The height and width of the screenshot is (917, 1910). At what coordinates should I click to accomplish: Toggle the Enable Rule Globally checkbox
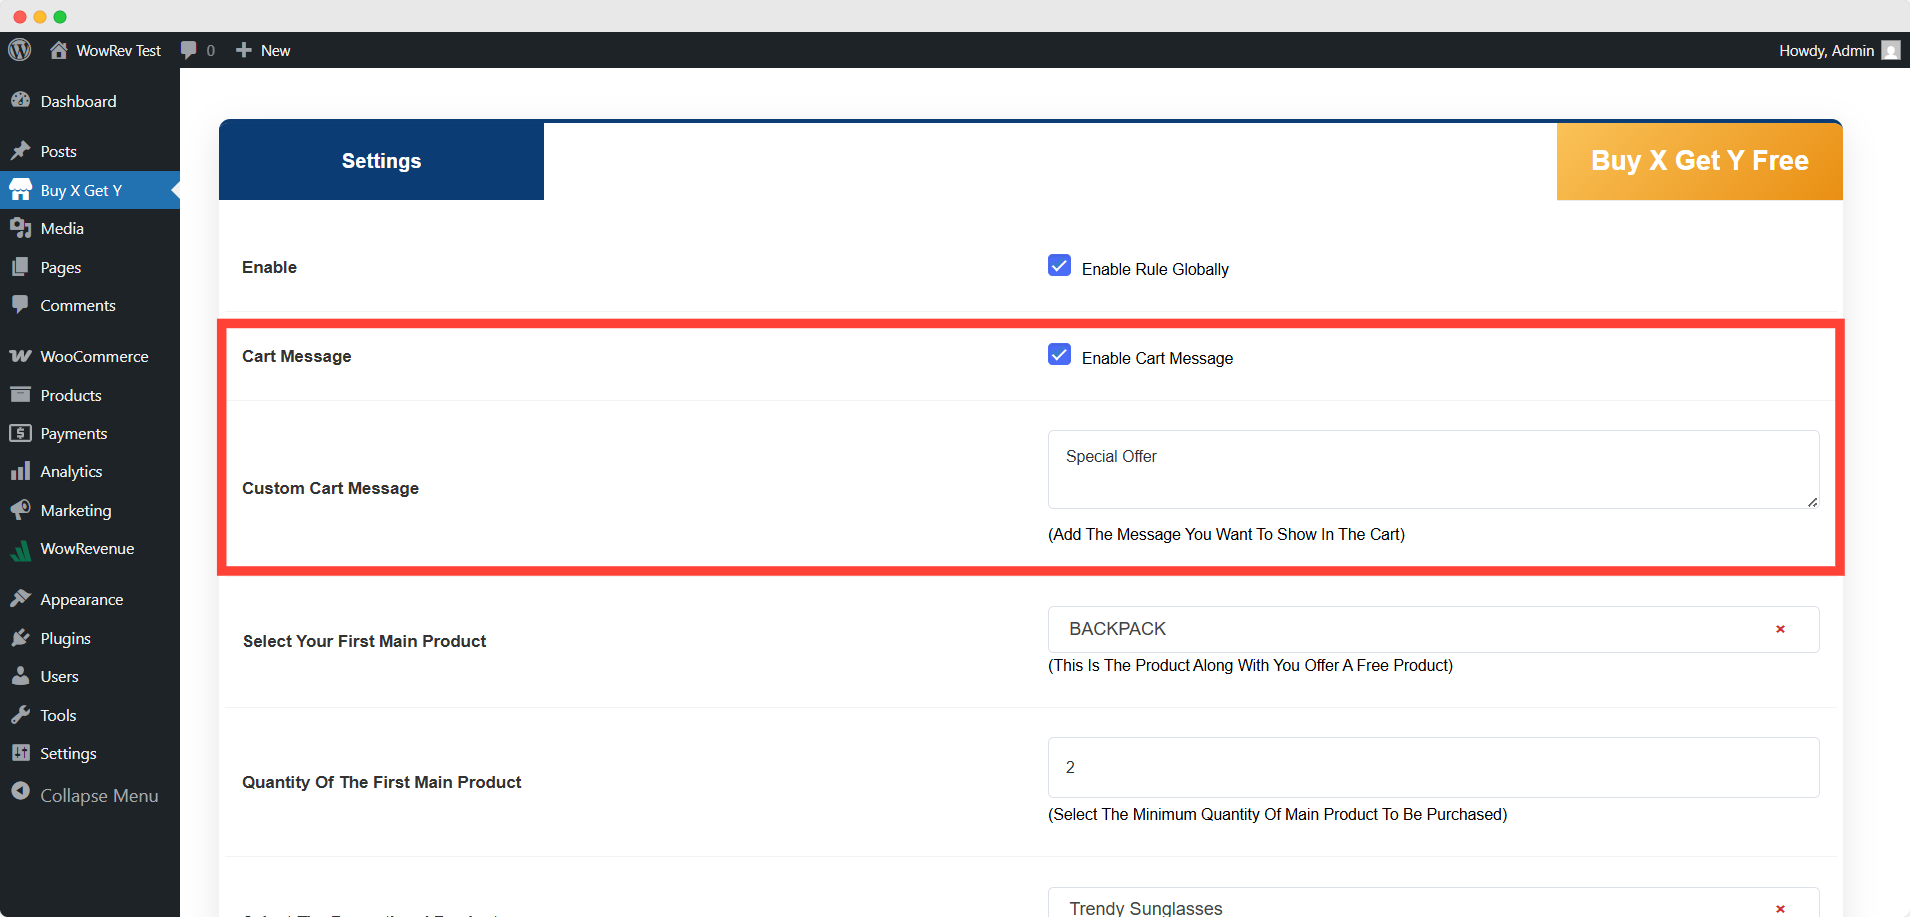[x=1059, y=265]
